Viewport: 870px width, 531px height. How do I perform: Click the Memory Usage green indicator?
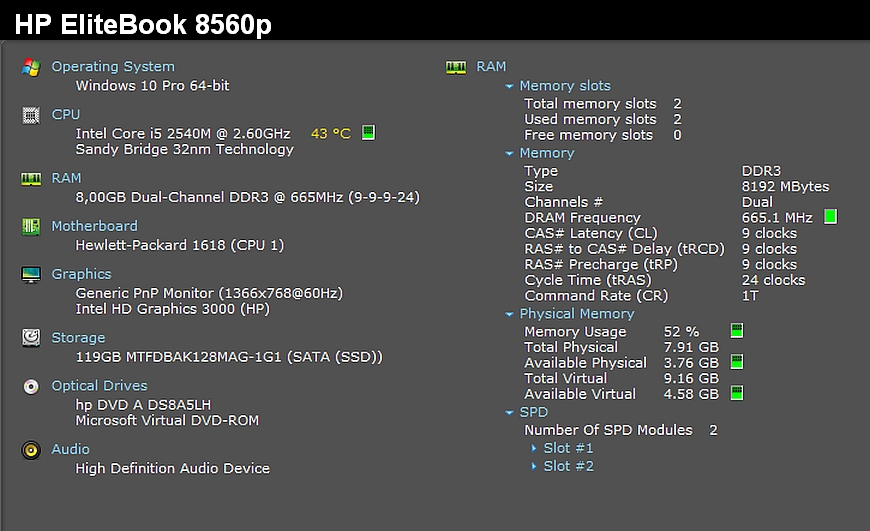[x=737, y=331]
